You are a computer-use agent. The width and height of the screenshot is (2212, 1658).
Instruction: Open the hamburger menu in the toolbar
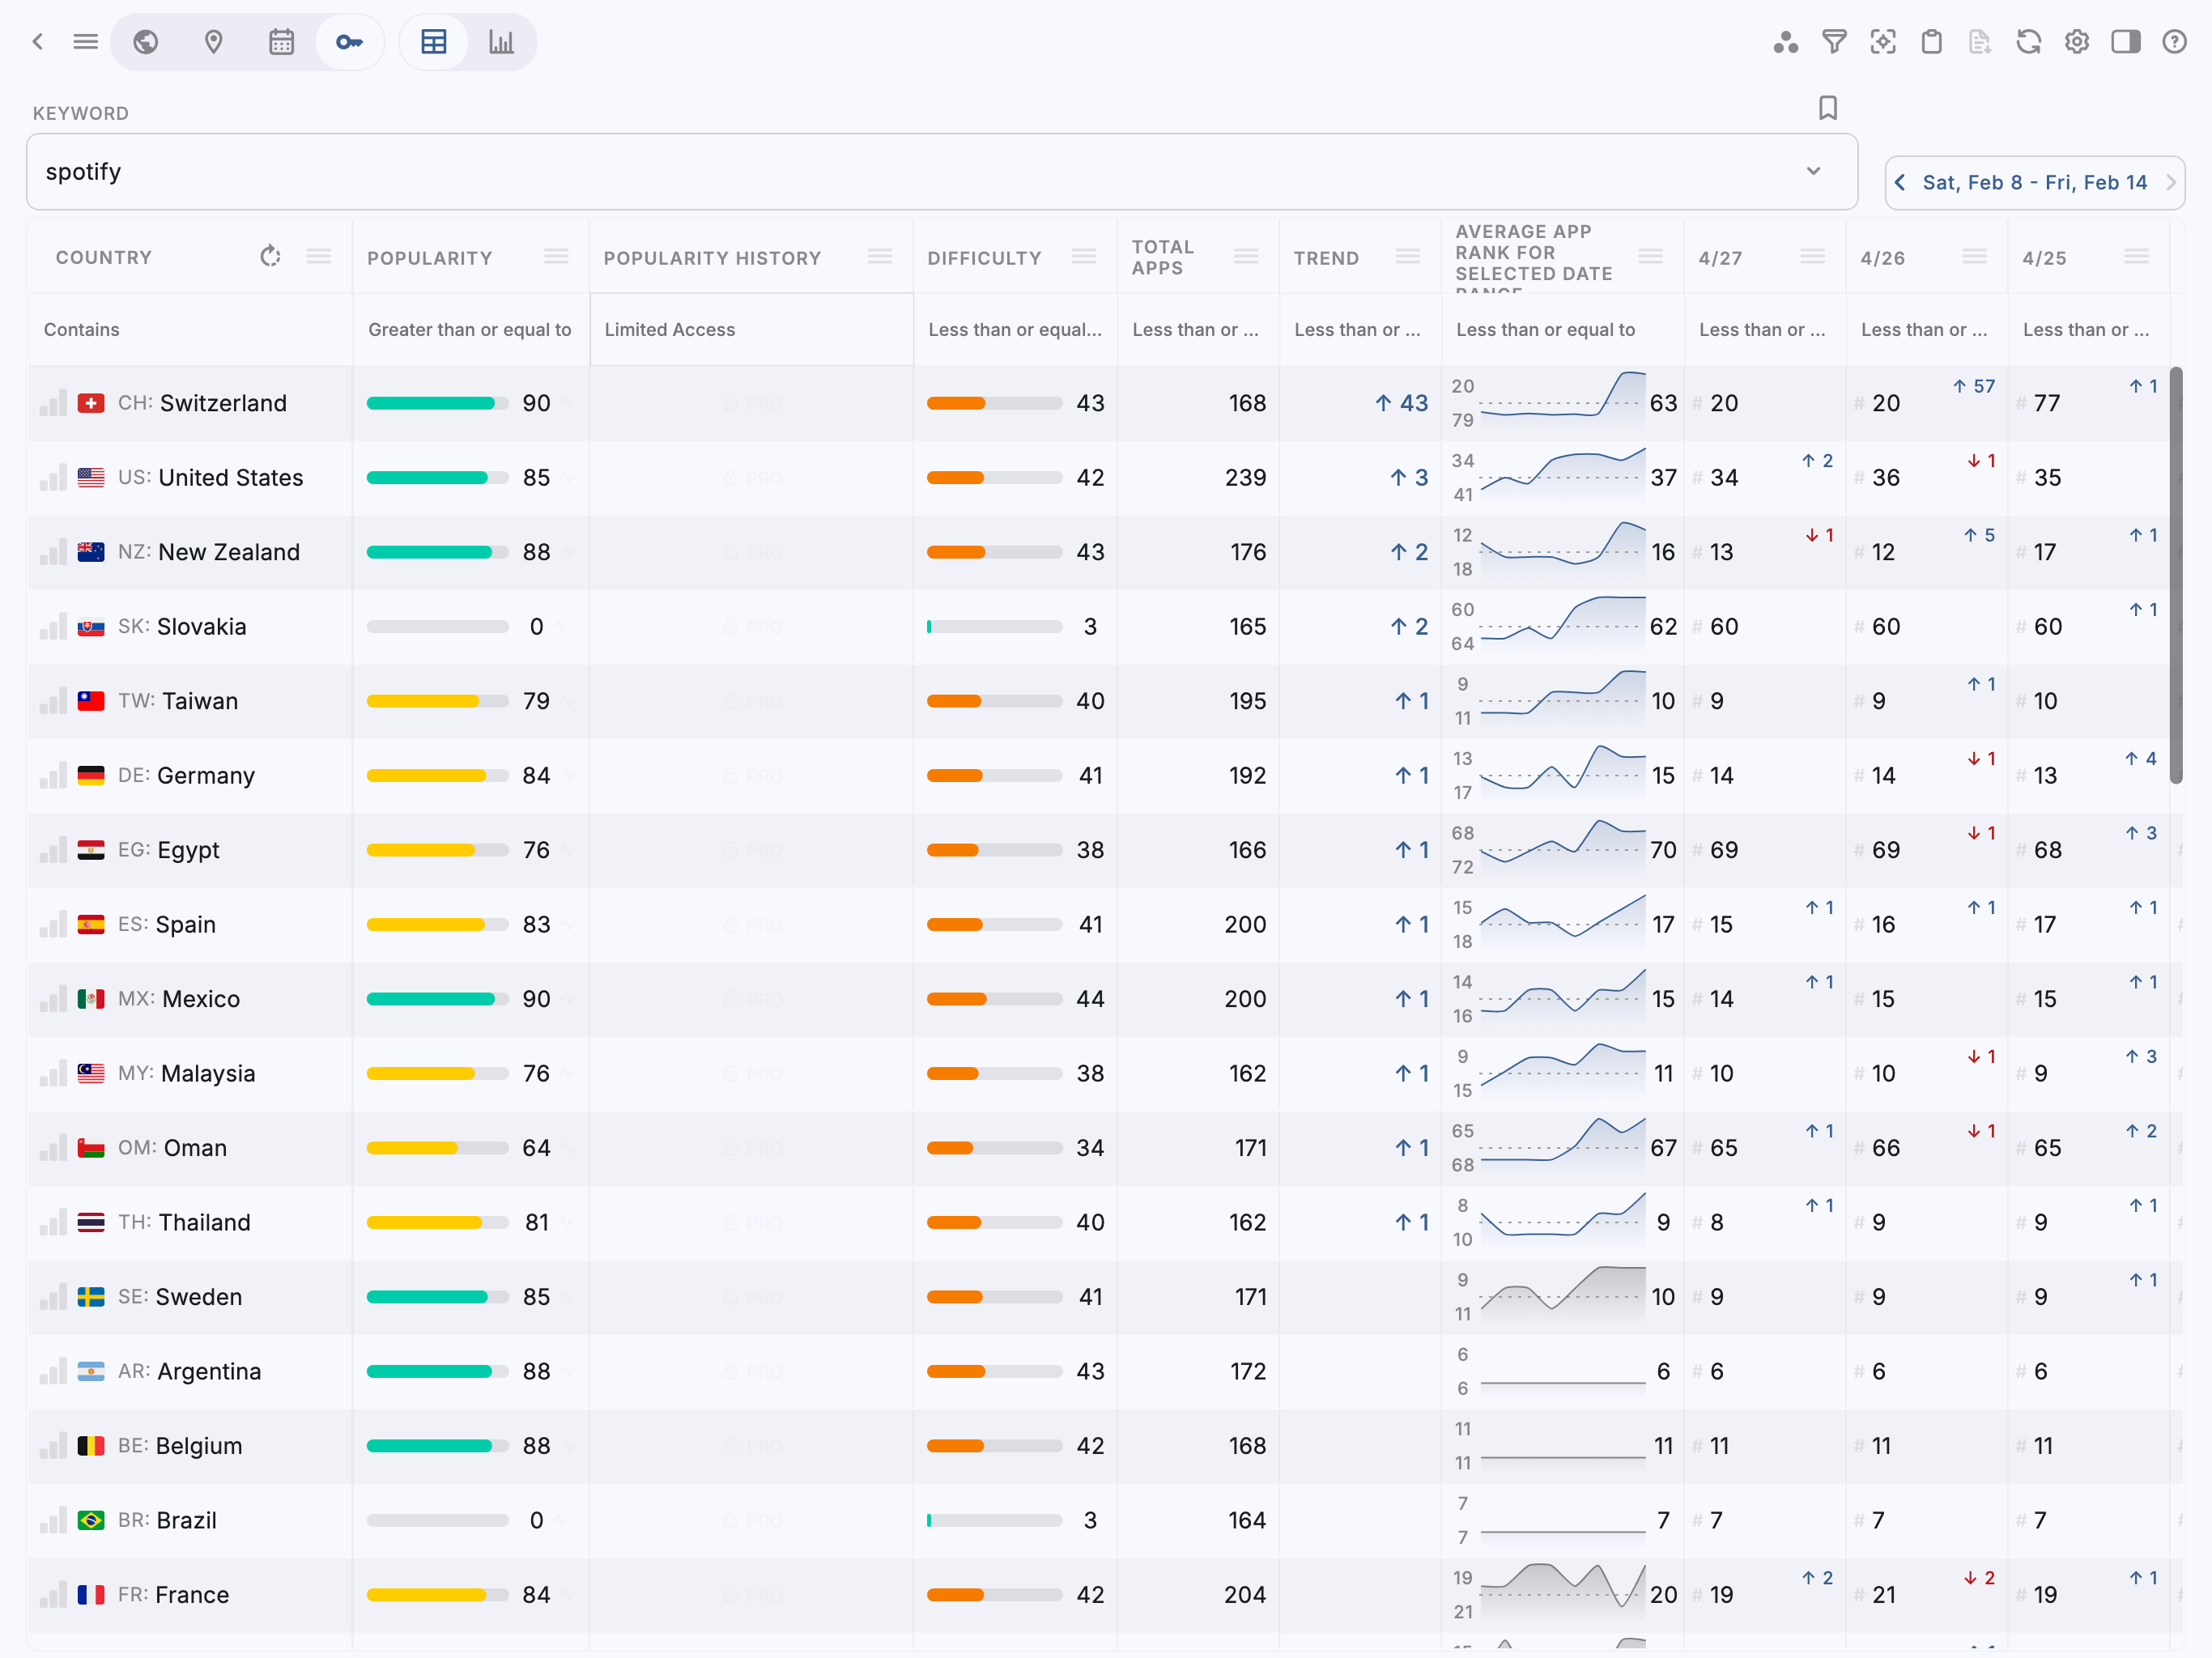coord(86,42)
